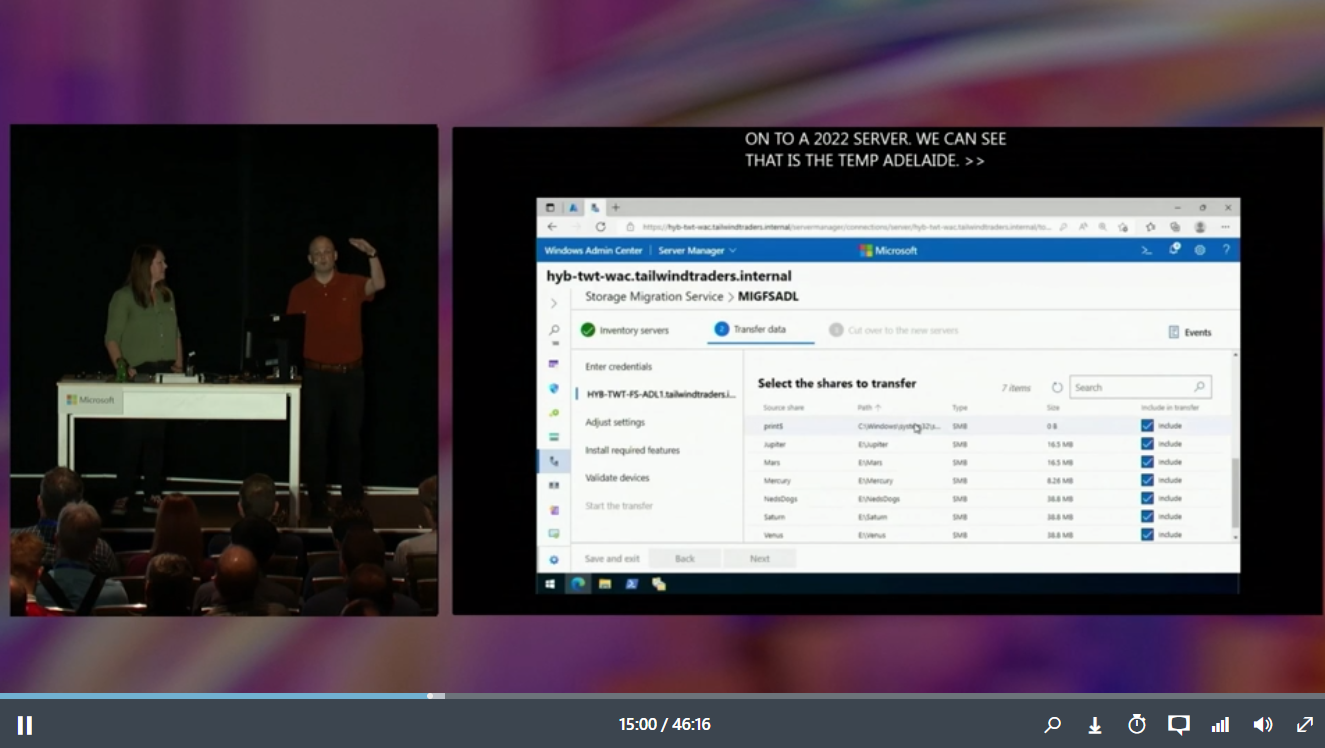1325x748 pixels.
Task: Open the notifications icon in the Admin Center header
Action: (x=1173, y=248)
